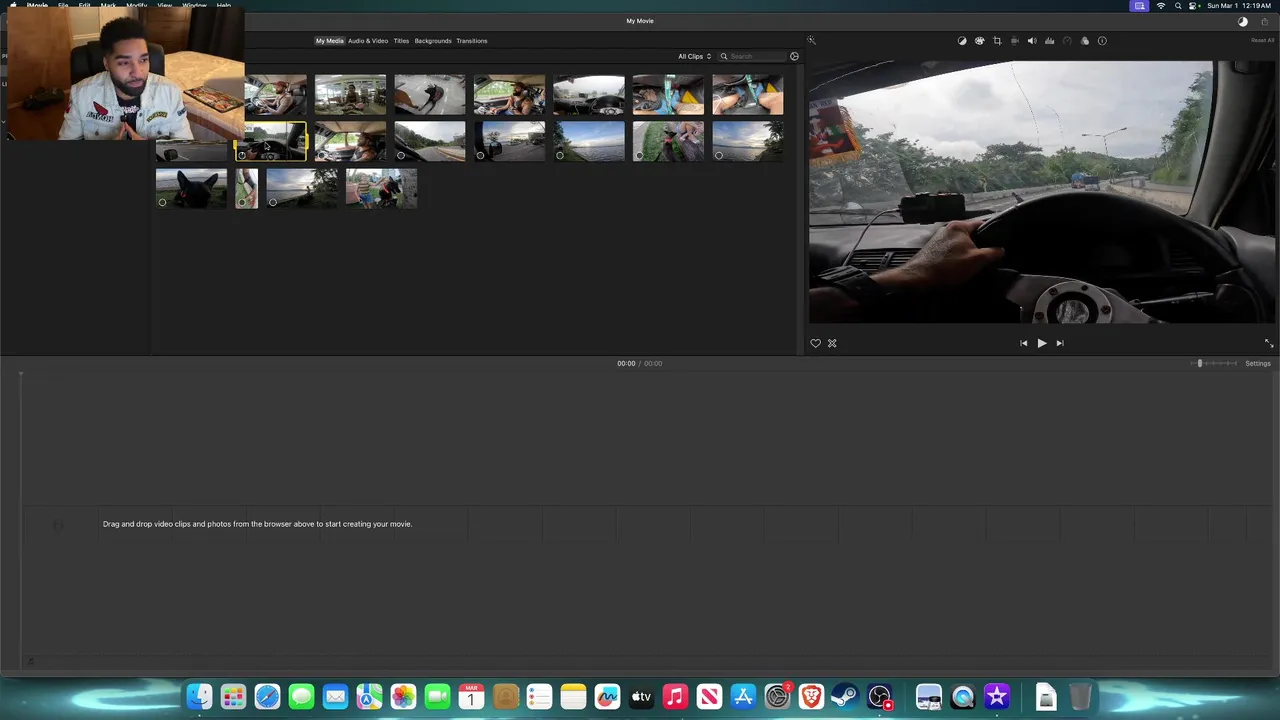Mark clip as favorite with heart icon
This screenshot has height=720, width=1280.
tap(815, 343)
